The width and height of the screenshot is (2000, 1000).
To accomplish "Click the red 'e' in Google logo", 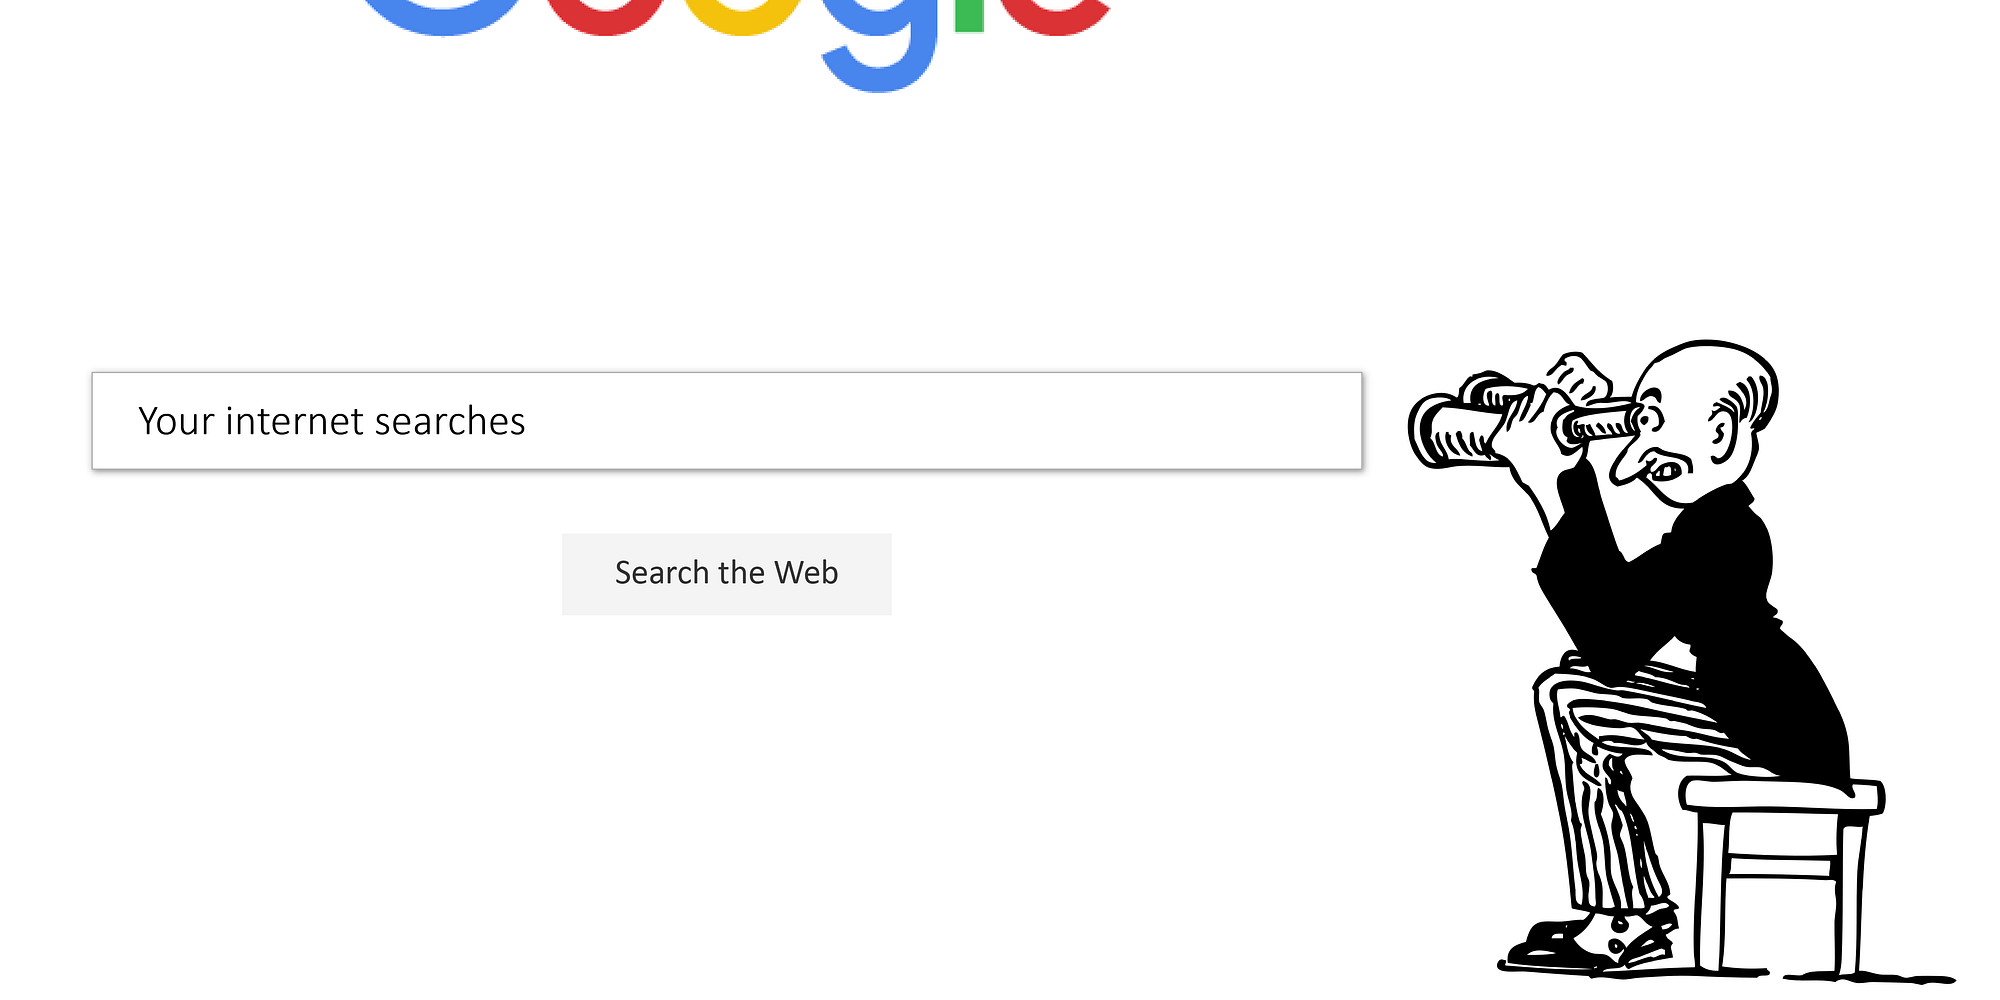I will [x=1056, y=18].
